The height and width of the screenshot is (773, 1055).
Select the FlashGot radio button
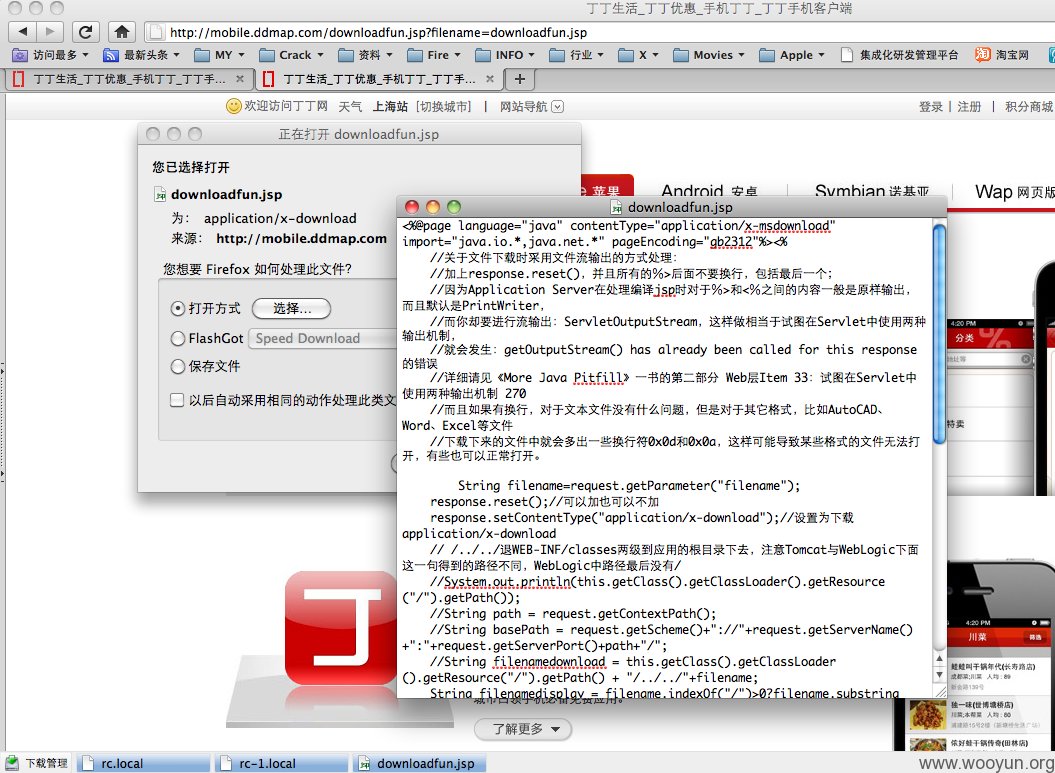[x=178, y=338]
